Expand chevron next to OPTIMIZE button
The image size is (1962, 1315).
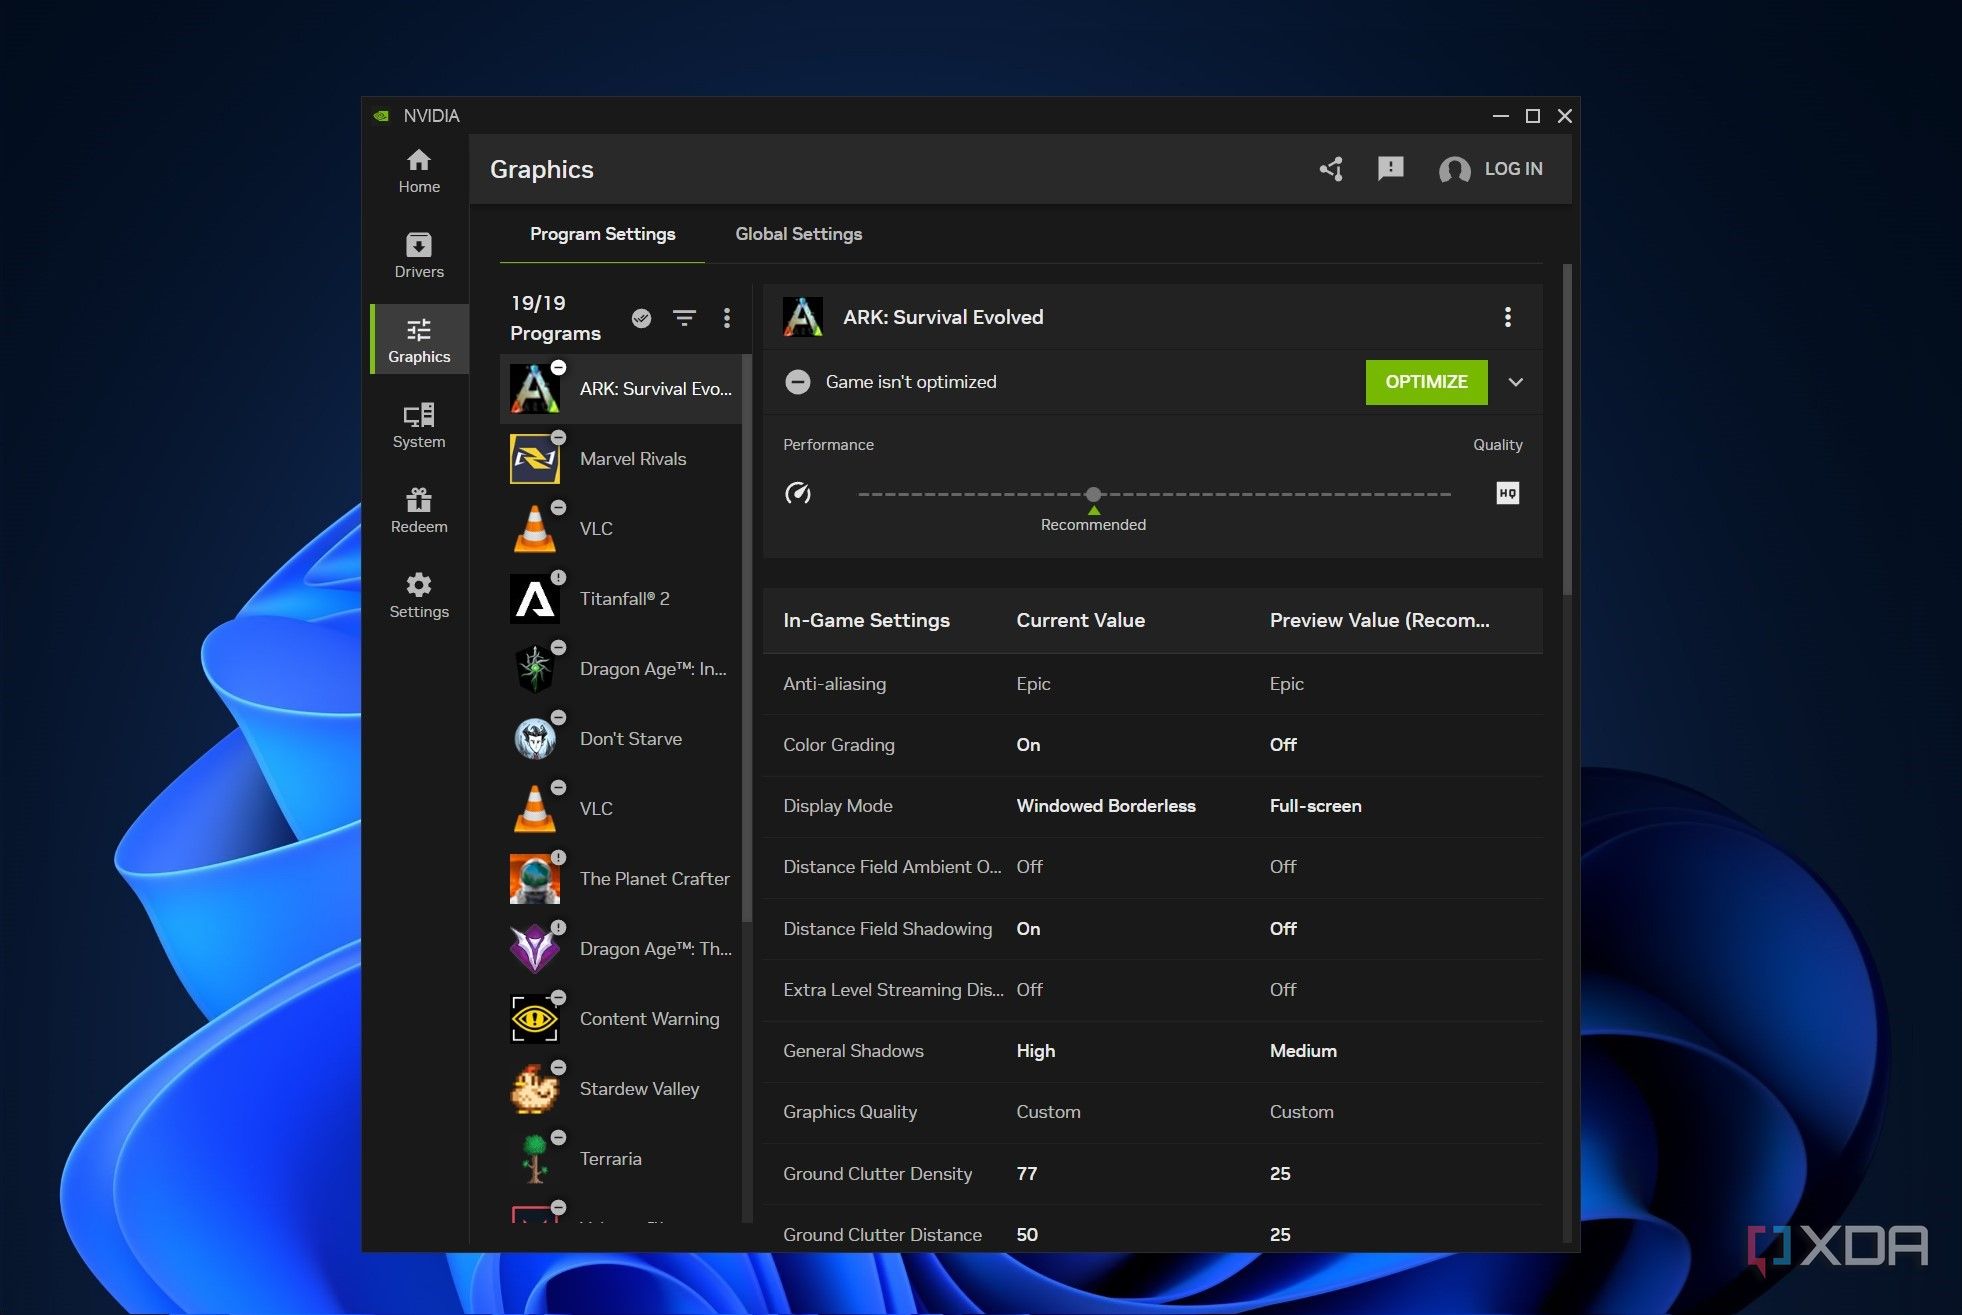pyautogui.click(x=1516, y=382)
